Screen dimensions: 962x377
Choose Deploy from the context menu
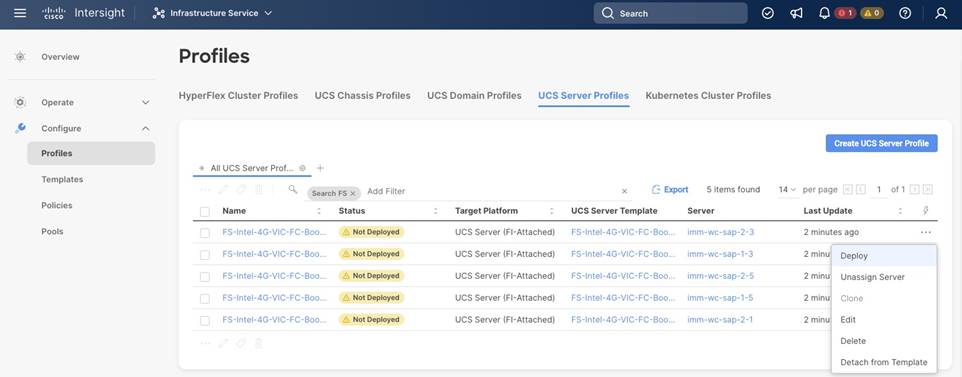[884, 255]
